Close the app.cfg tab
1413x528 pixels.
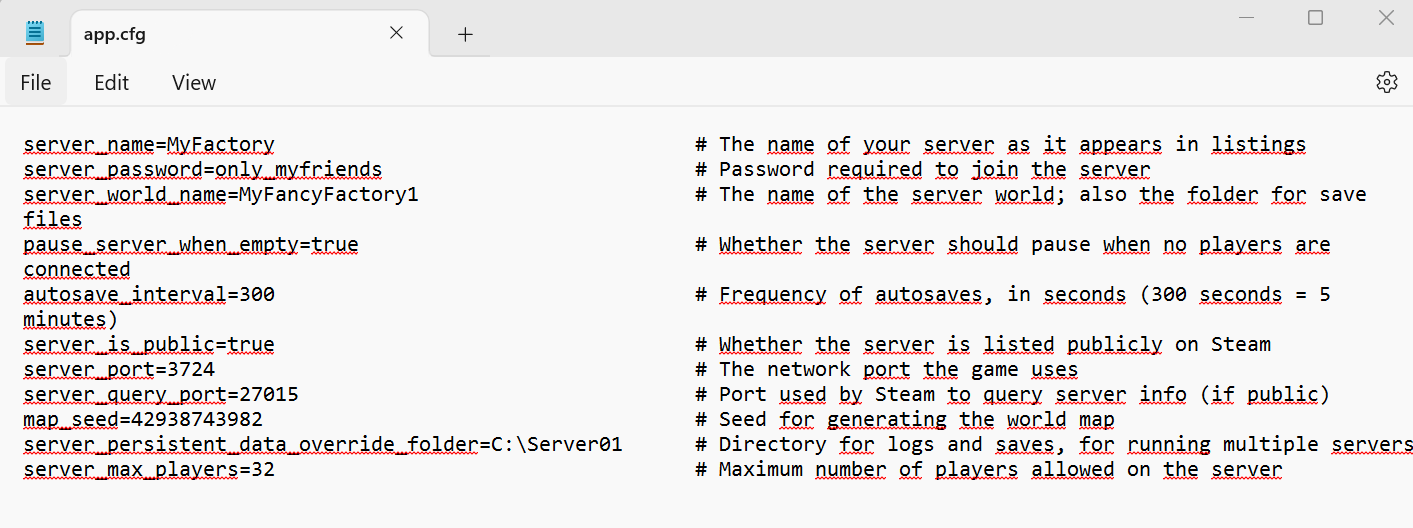point(396,33)
